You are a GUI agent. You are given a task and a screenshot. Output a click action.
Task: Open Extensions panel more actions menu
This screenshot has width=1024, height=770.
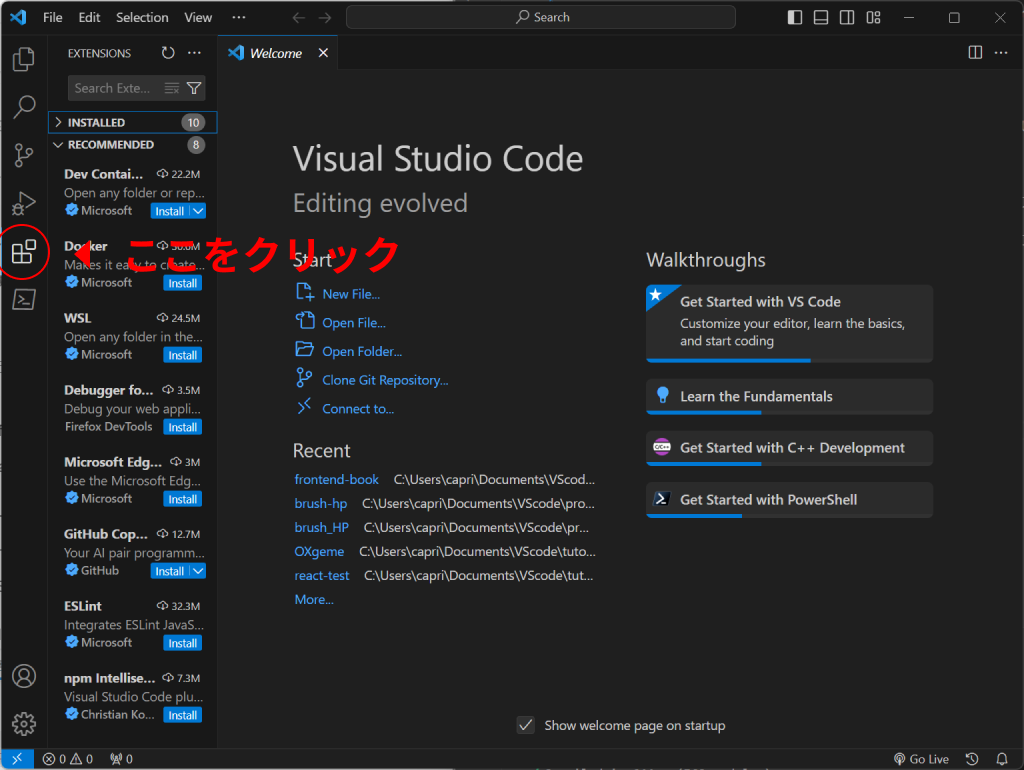click(195, 53)
